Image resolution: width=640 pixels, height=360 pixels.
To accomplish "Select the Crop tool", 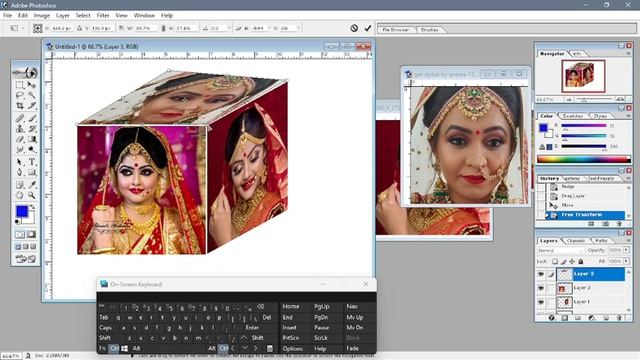I will pos(20,105).
